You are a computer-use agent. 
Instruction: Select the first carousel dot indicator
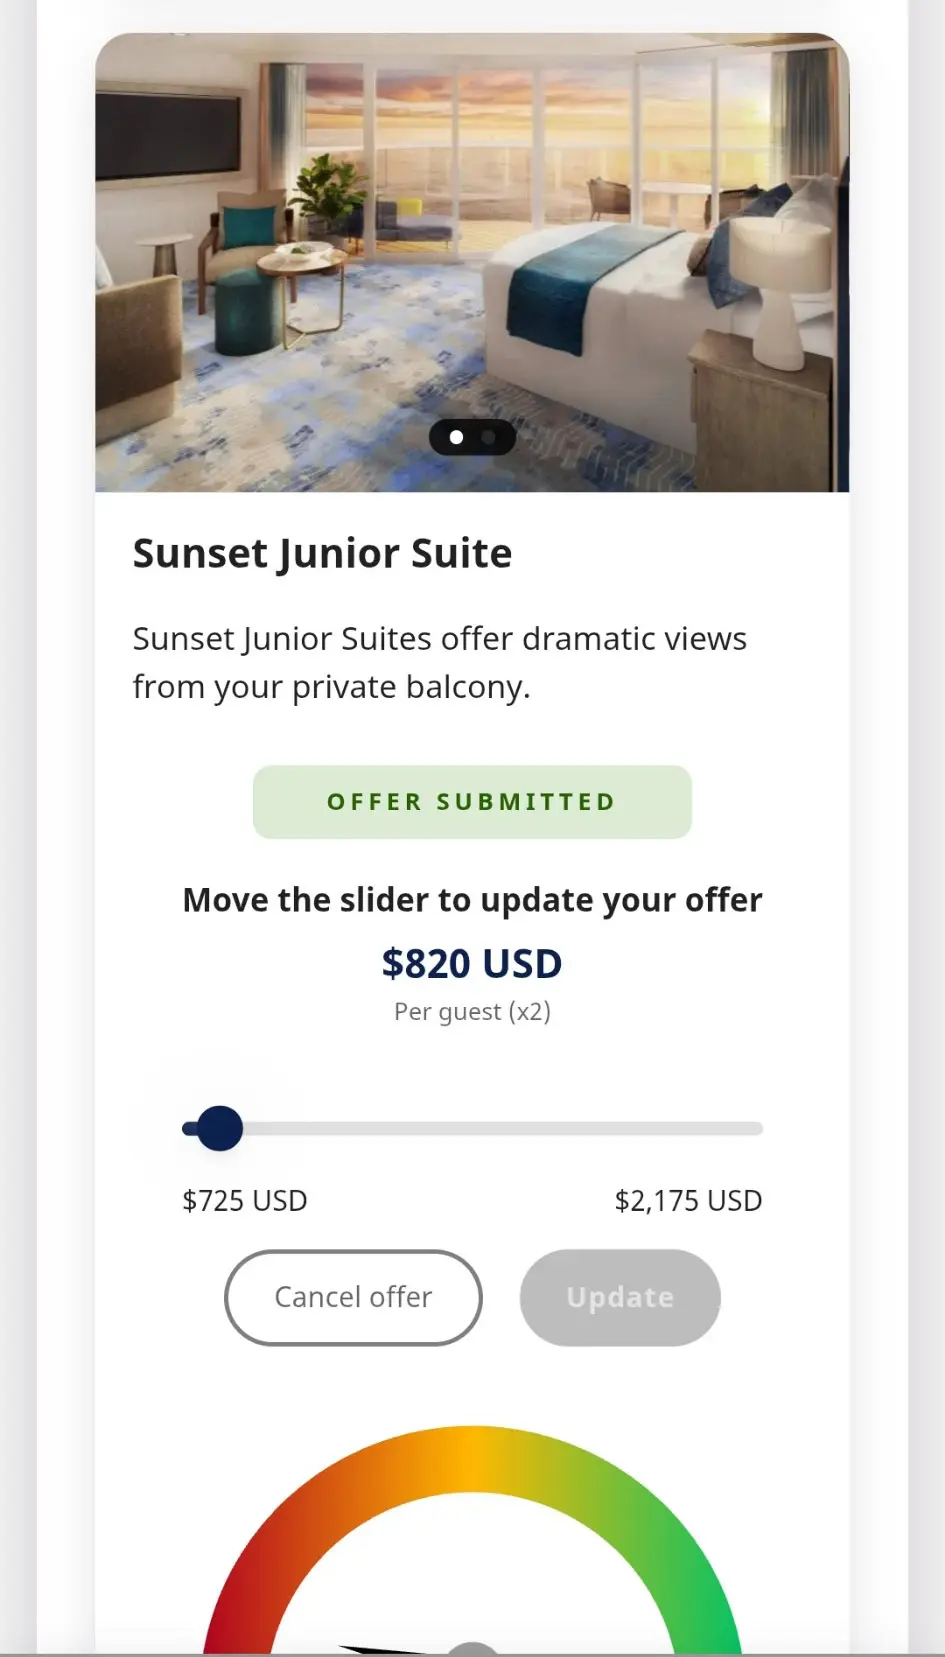tap(457, 437)
